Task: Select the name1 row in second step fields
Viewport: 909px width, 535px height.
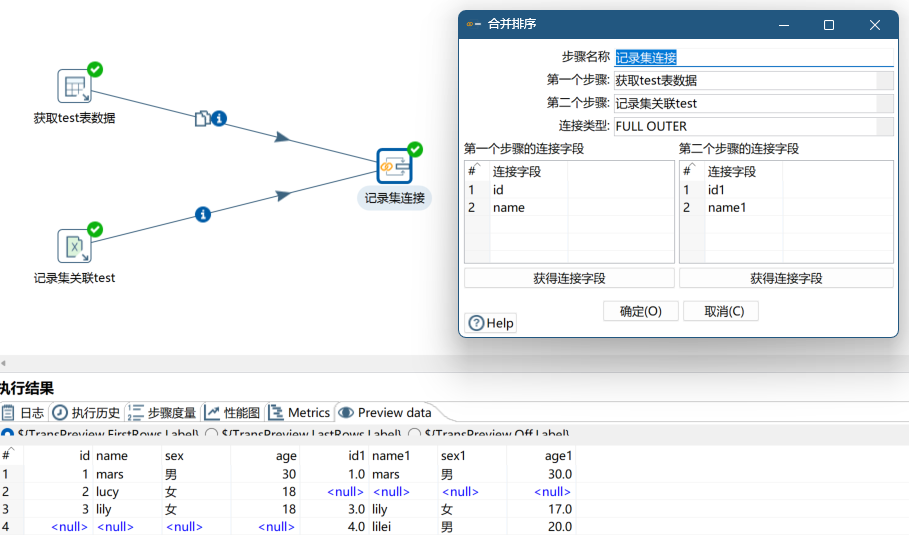Action: point(728,208)
